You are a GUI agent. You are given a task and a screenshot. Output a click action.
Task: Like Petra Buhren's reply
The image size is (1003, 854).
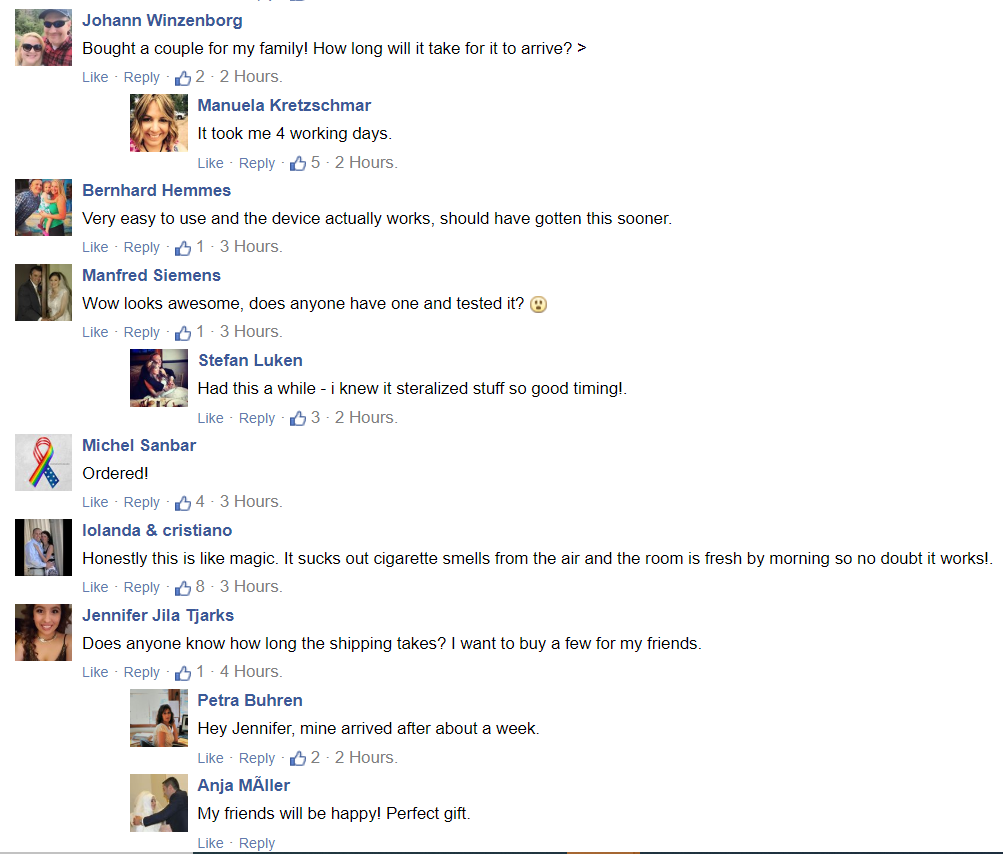[210, 758]
